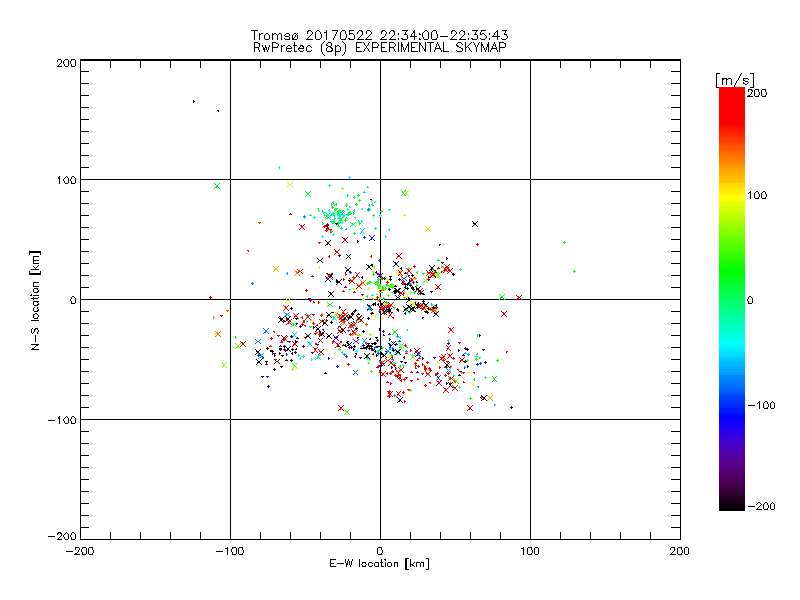Viewport: 800px width, 600px height.
Task: Click the x-axis tick label '0'
Action: [380, 551]
